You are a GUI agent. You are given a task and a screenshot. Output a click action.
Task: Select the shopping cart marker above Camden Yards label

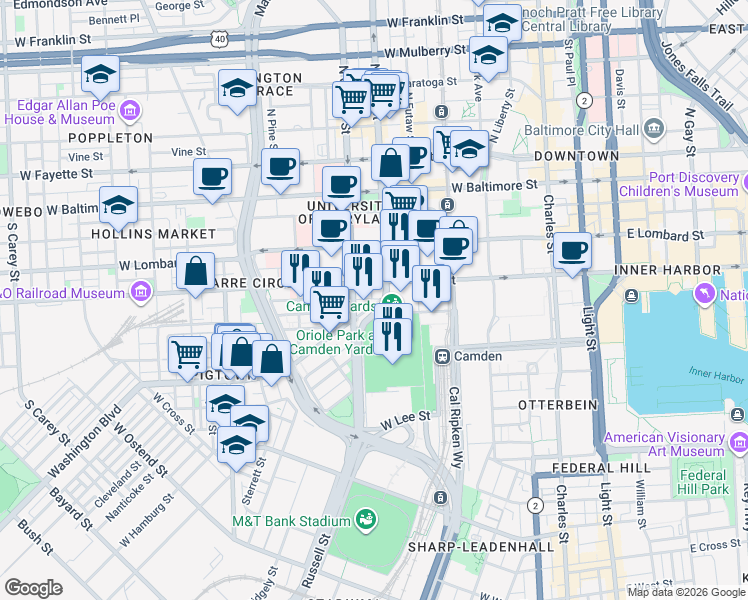tap(329, 306)
